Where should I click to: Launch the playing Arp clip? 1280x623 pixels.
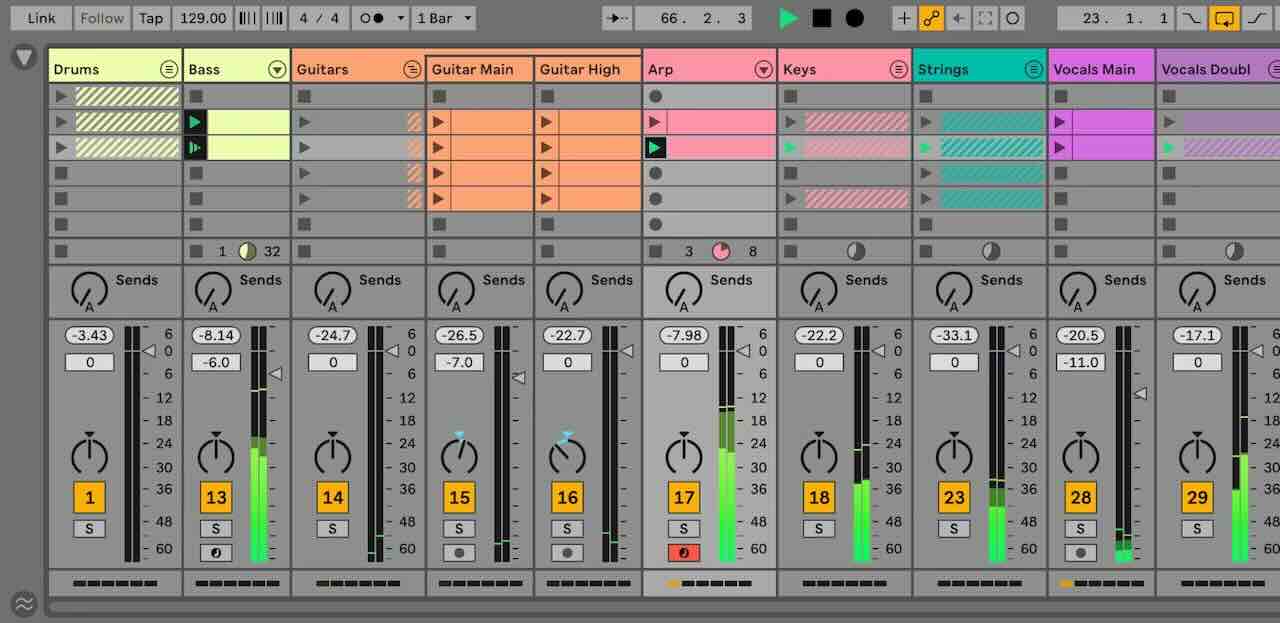(655, 148)
